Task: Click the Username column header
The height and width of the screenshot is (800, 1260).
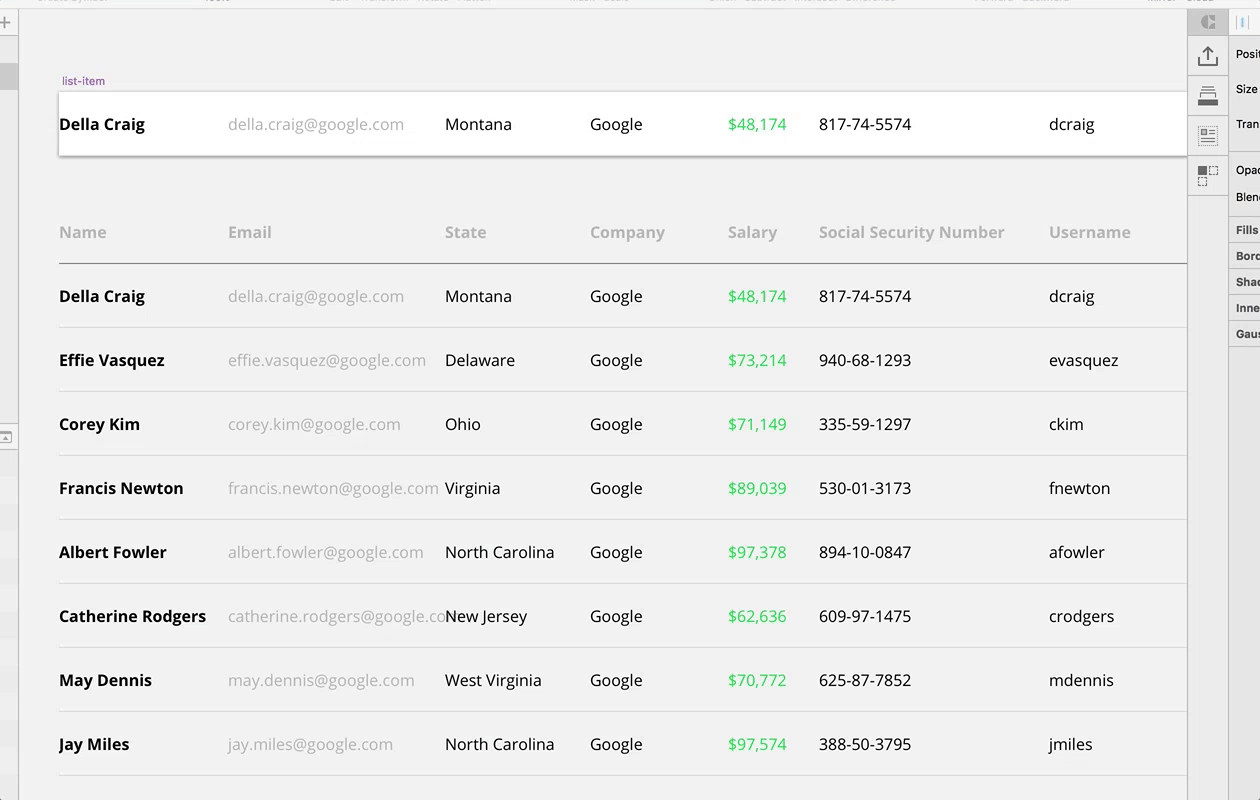Action: [x=1090, y=232]
